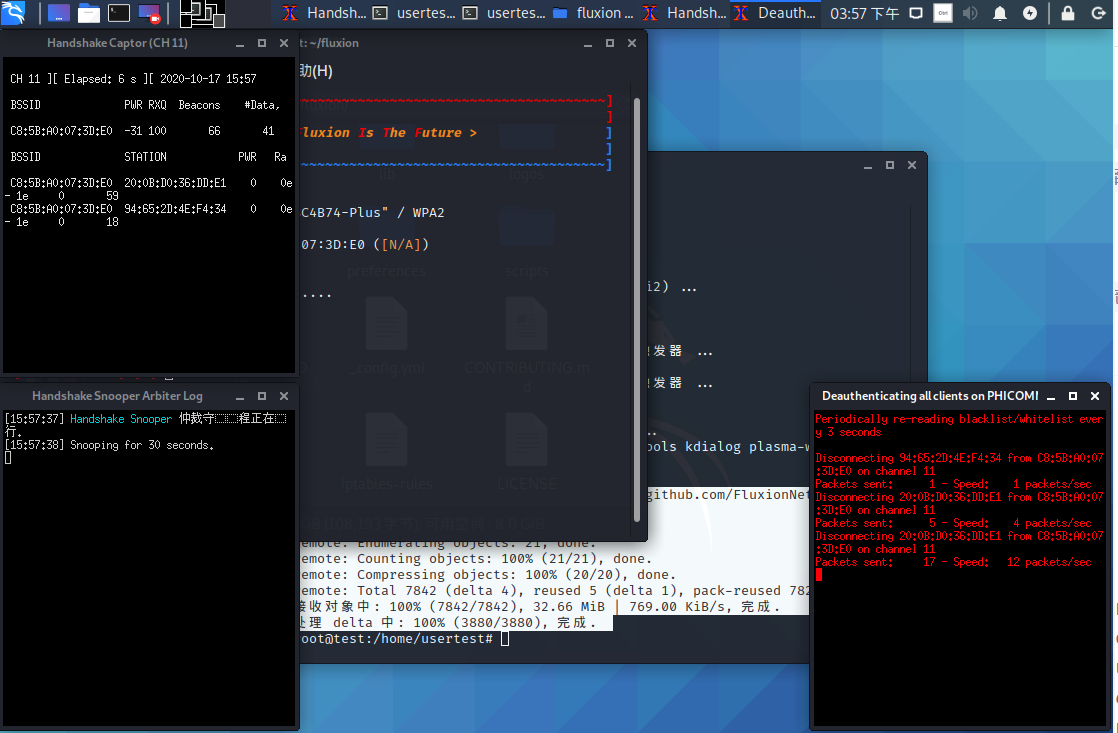Click the WPA2 text in fluxion terminal

(x=428, y=212)
